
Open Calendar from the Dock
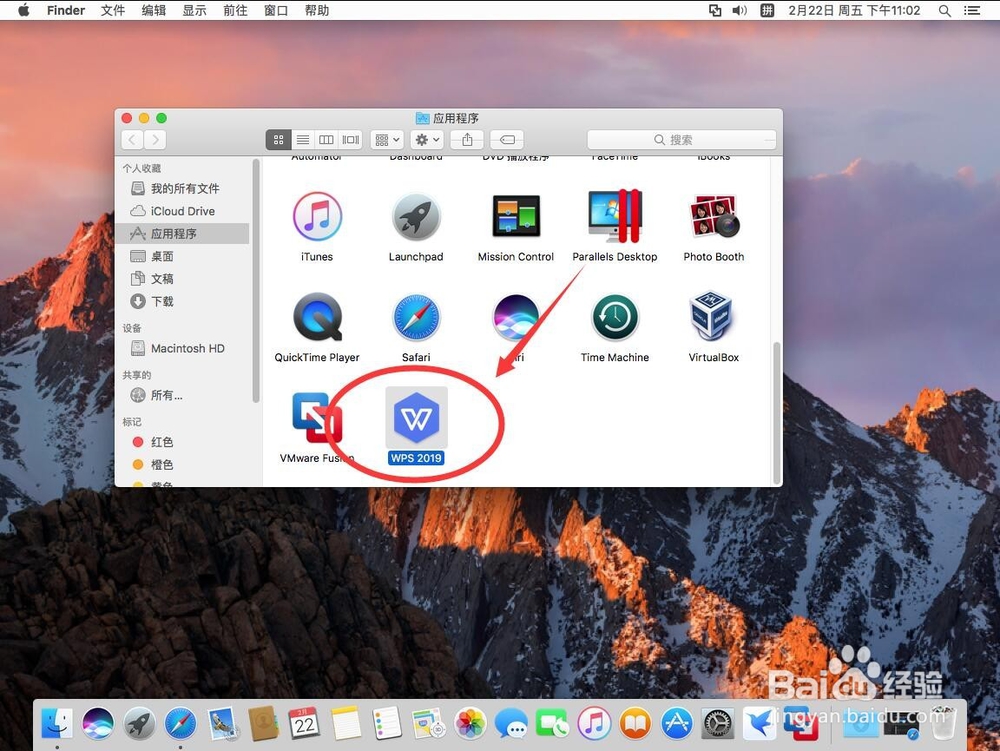tap(304, 724)
